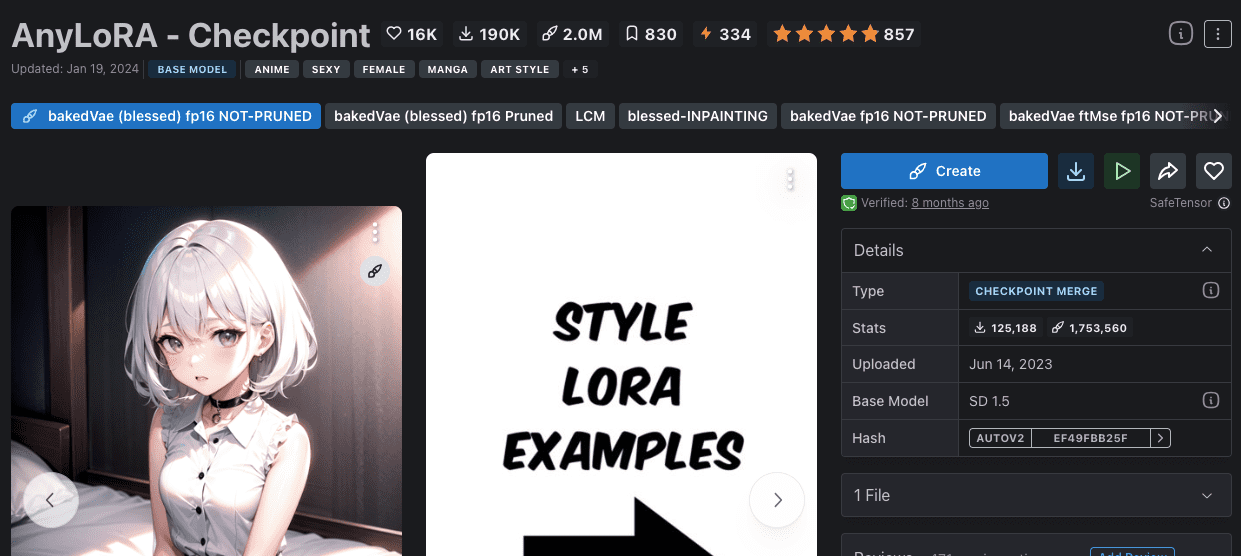The width and height of the screenshot is (1241, 556).
Task: Favorite the model with the heart icon button
Action: [1214, 171]
